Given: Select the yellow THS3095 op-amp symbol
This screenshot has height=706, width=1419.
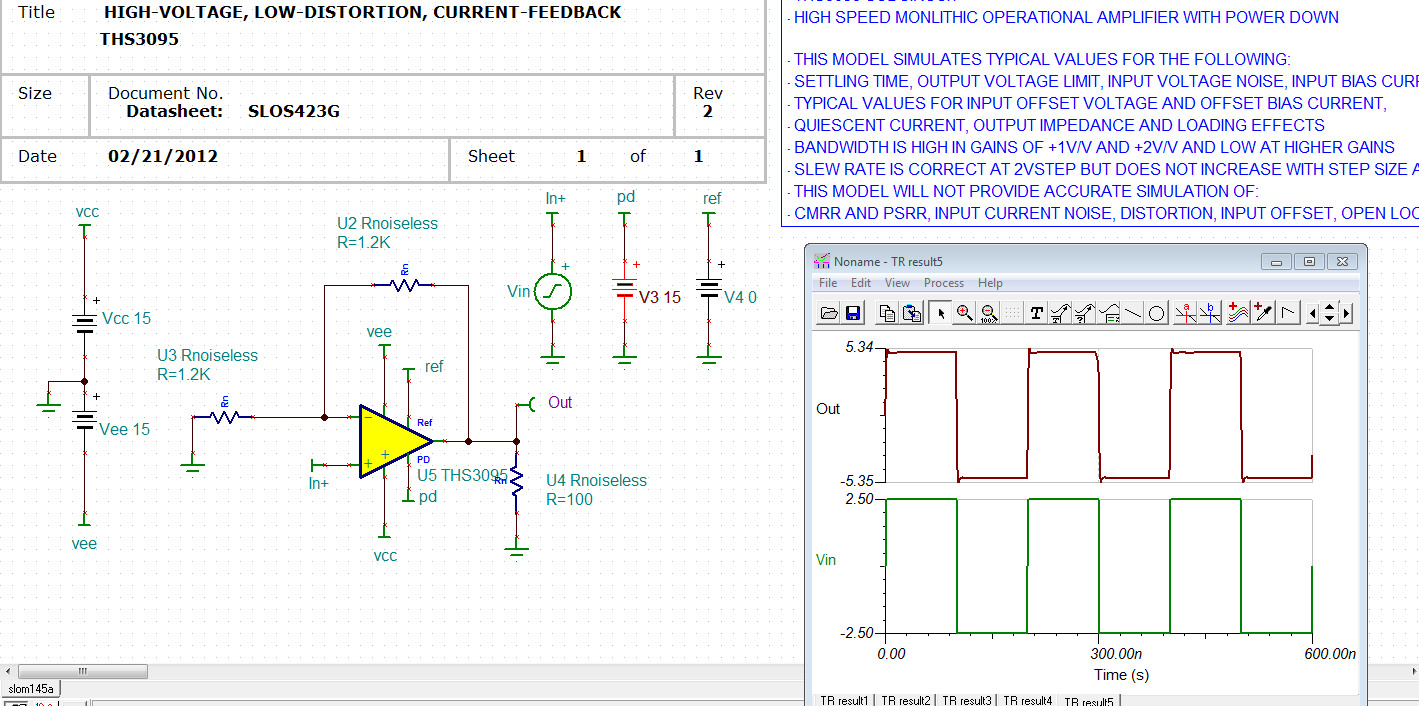Looking at the screenshot, I should (394, 441).
